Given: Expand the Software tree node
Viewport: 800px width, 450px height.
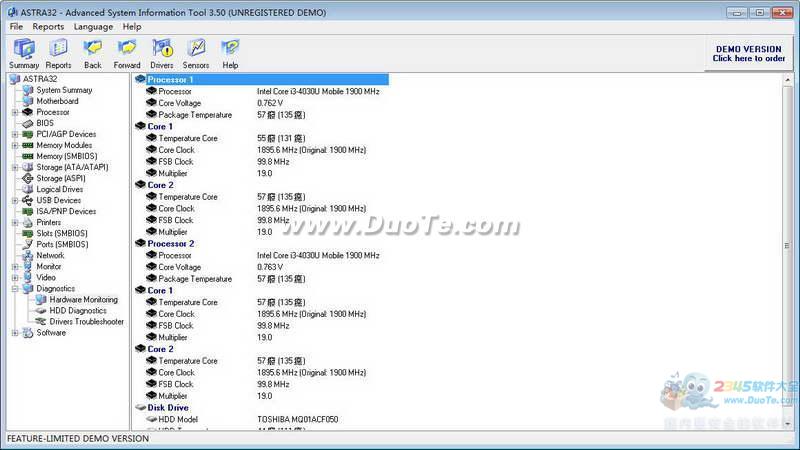Looking at the screenshot, I should (x=15, y=333).
